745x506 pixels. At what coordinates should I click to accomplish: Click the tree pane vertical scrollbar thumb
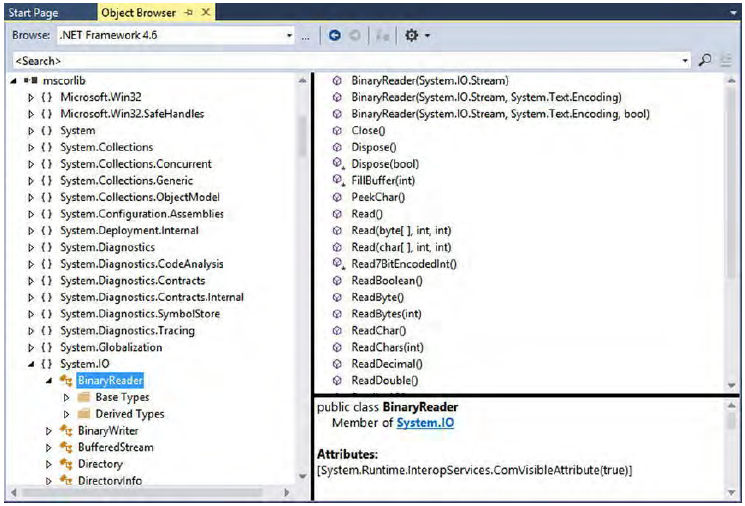coord(303,135)
